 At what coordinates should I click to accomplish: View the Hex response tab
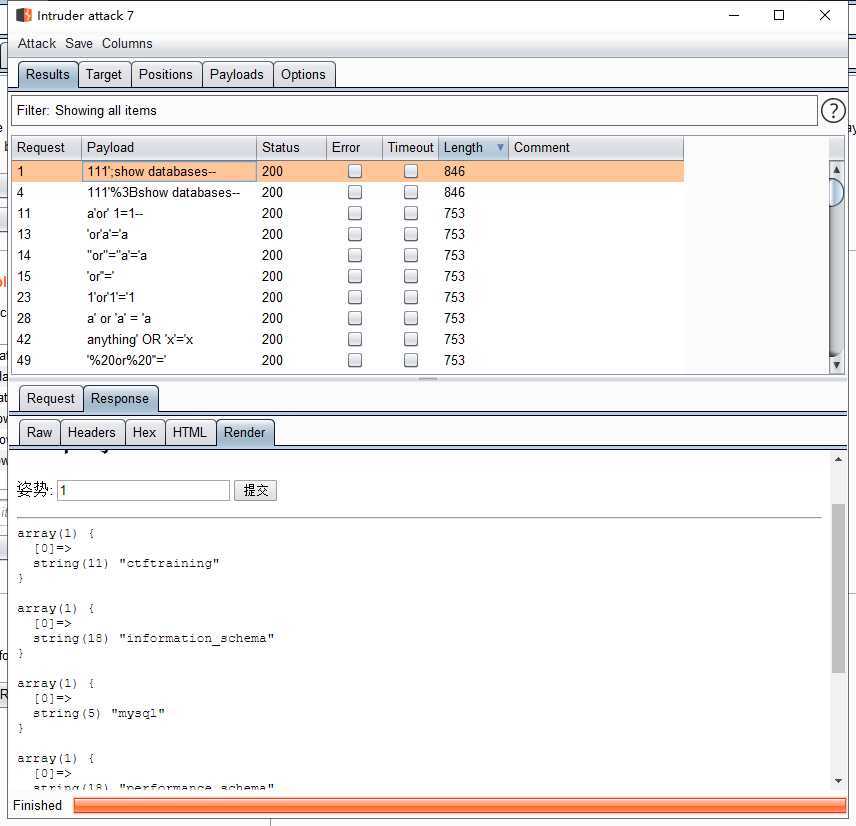[144, 433]
